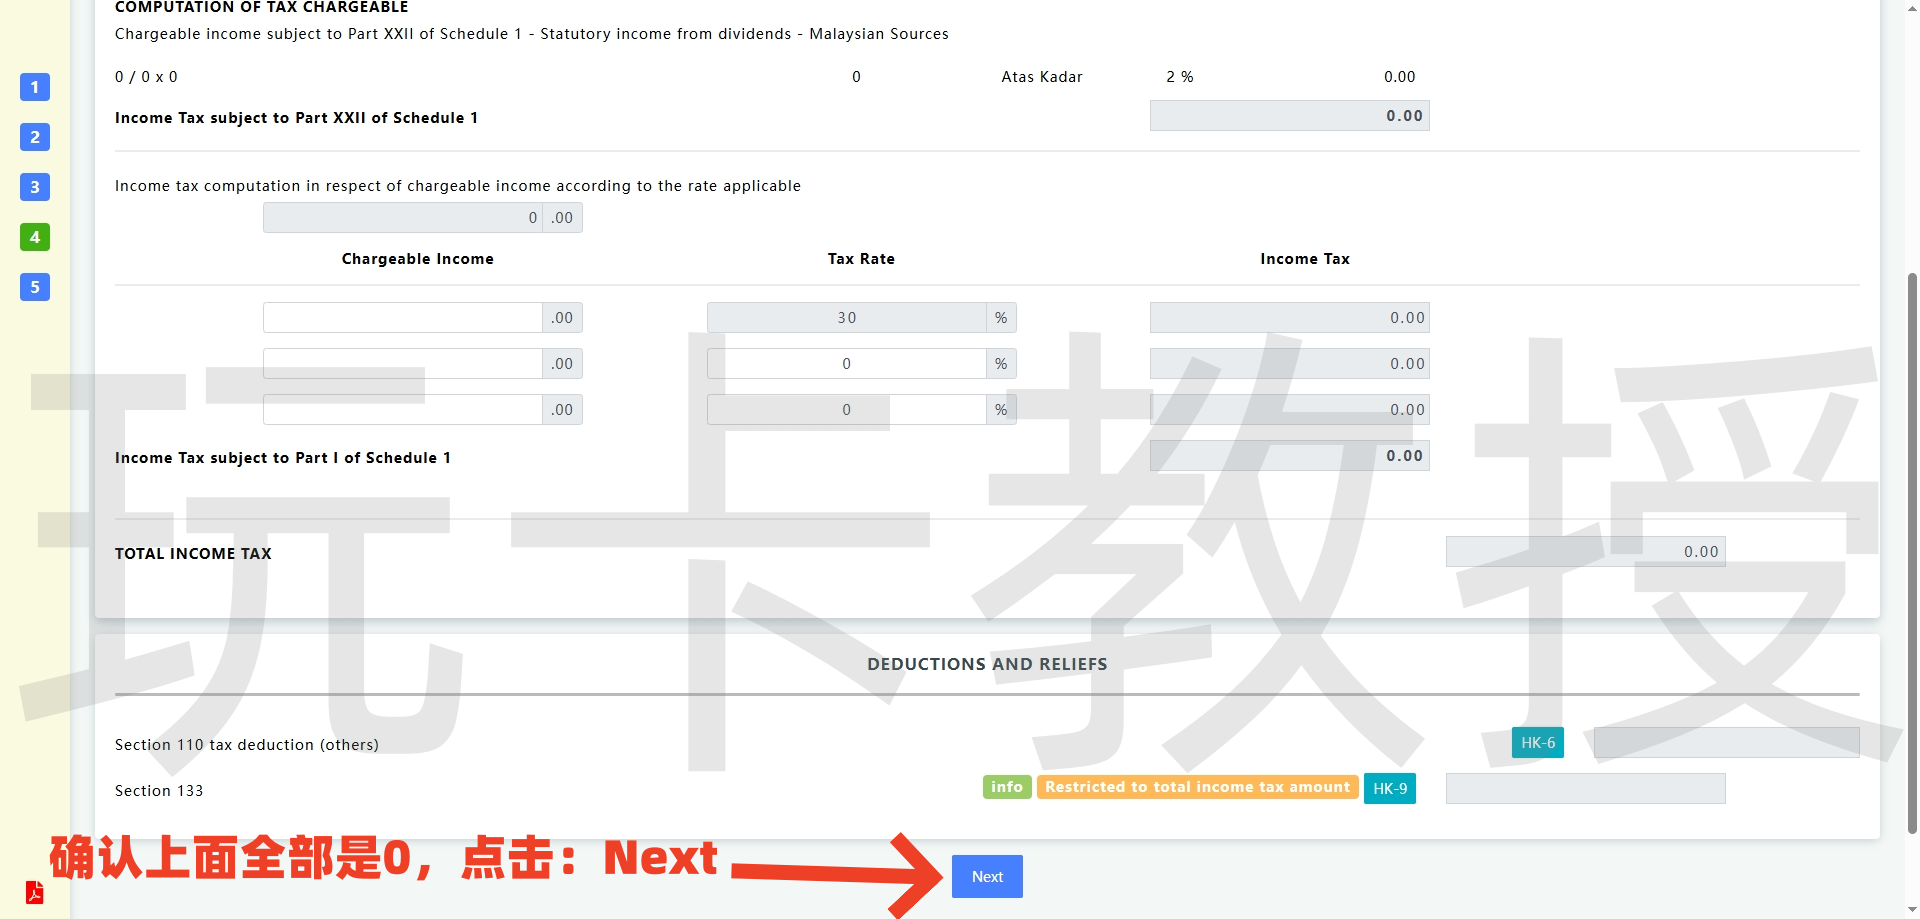
Task: Click second Chargeable Income input field
Action: coord(403,364)
